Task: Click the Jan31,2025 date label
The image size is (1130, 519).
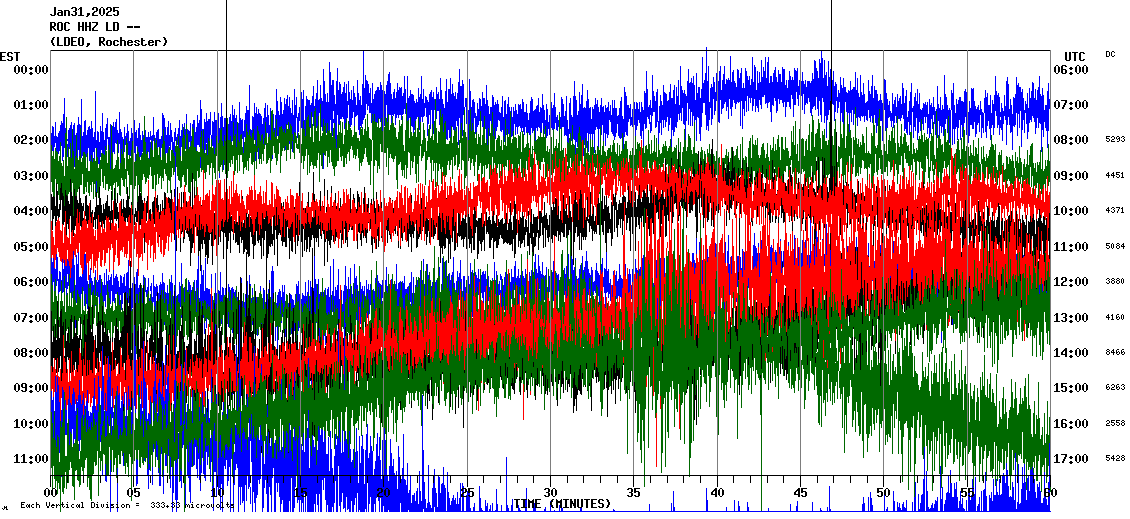Action: pos(84,12)
